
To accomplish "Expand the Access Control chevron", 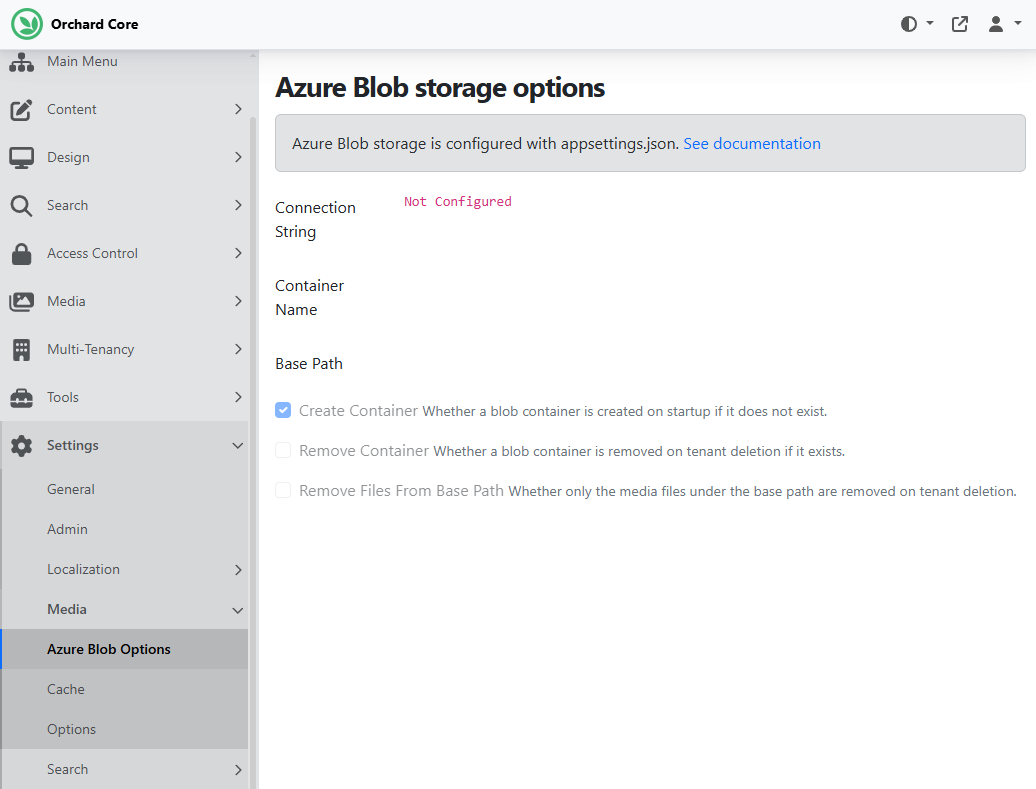I will (x=238, y=253).
